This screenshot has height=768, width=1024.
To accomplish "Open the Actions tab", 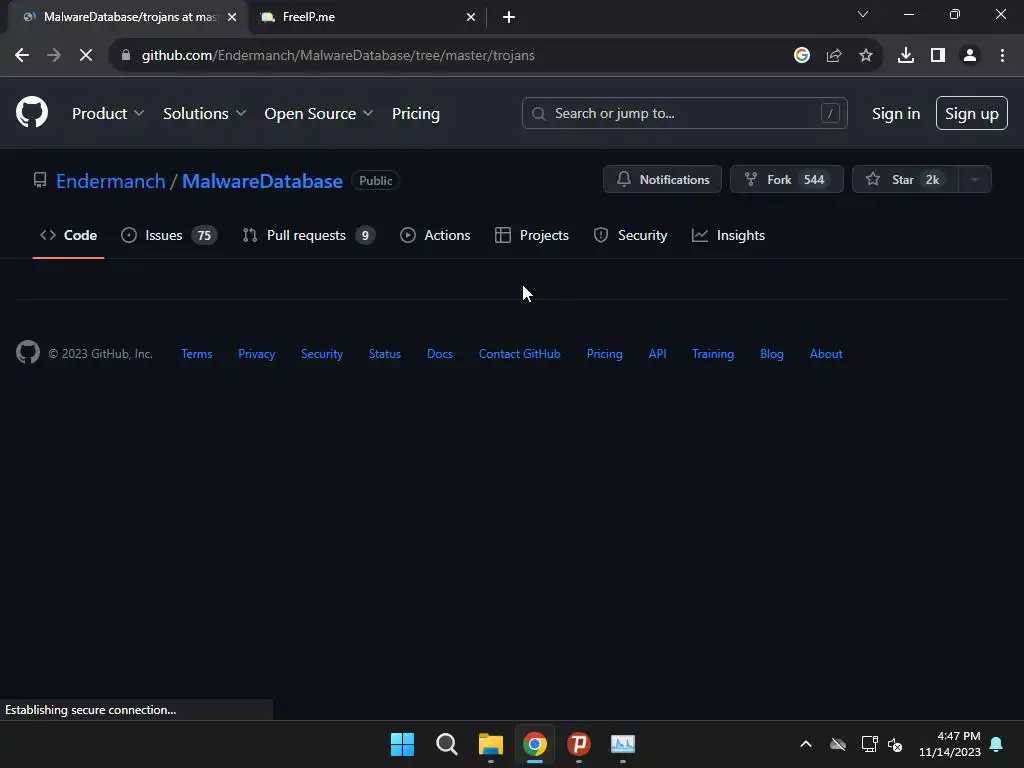I will click(x=435, y=235).
